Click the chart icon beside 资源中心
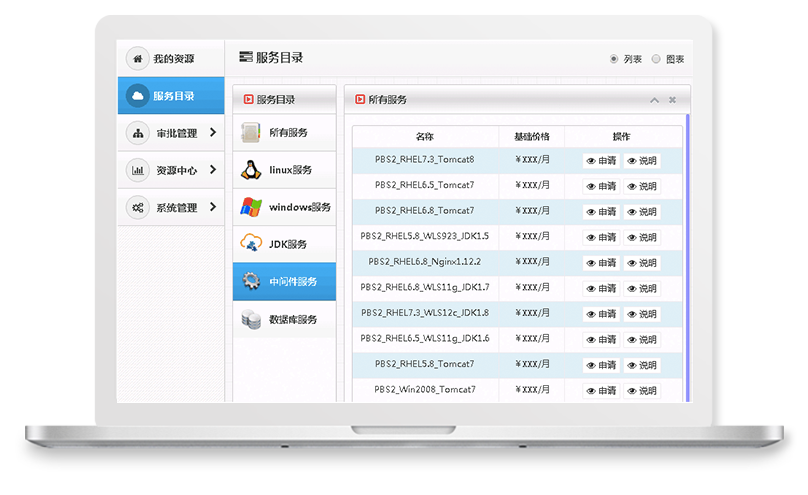 [x=137, y=170]
